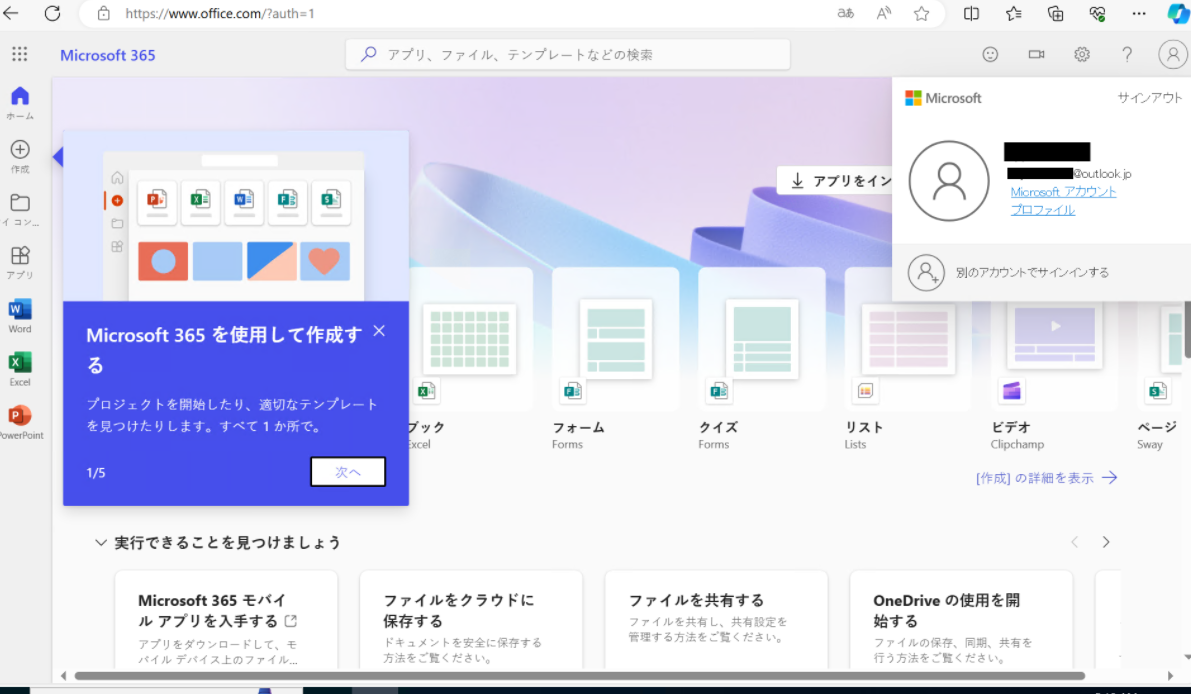Add page to favorites star

[x=921, y=13]
